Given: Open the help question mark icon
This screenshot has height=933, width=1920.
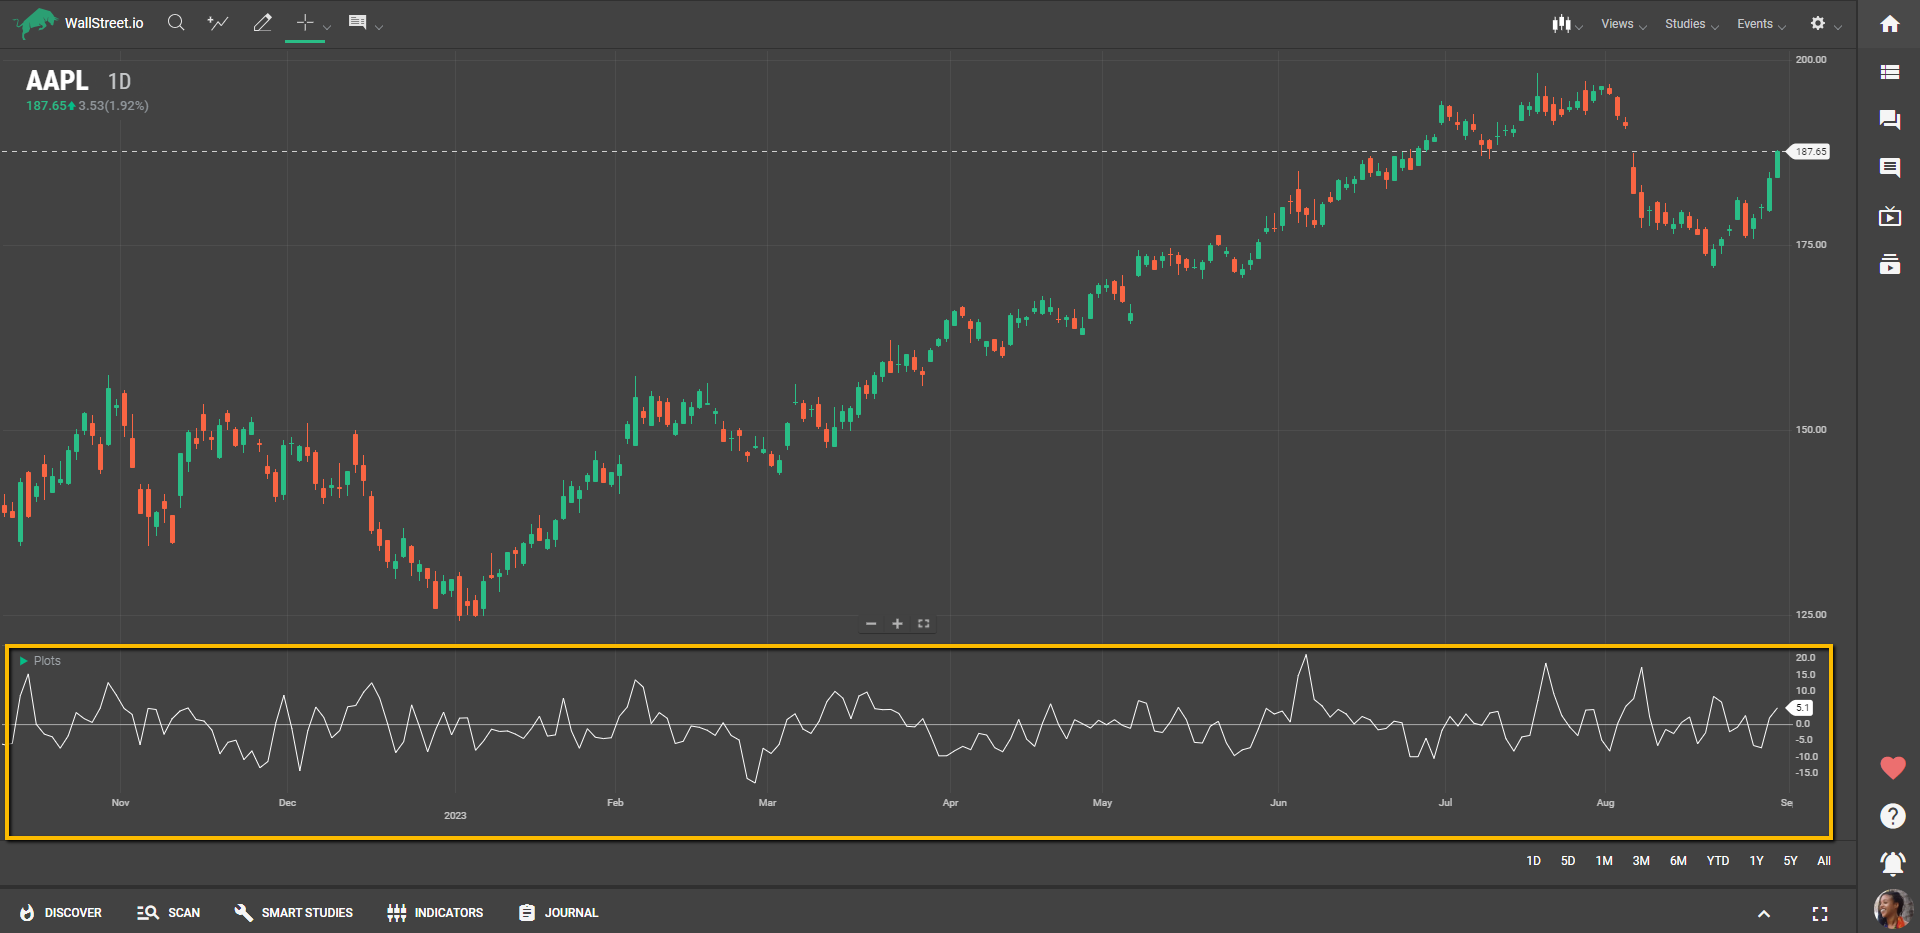Looking at the screenshot, I should pyautogui.click(x=1892, y=816).
